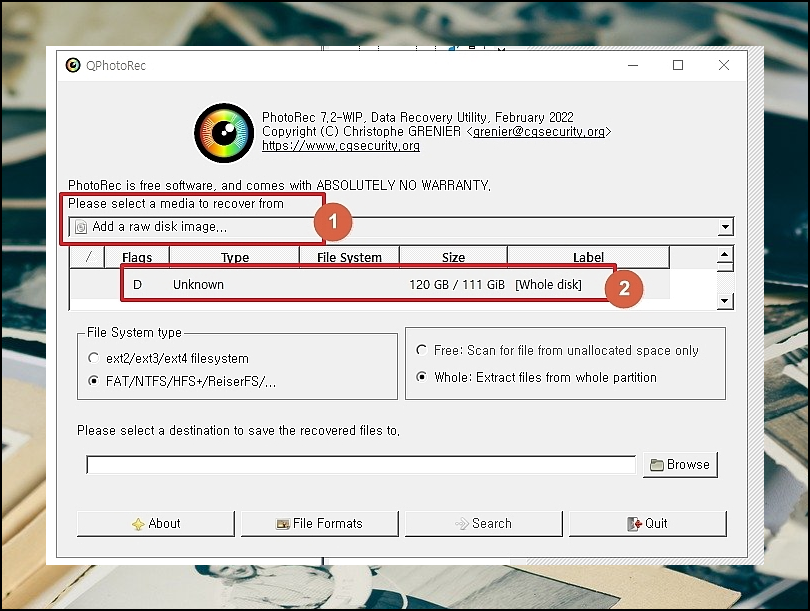The image size is (810, 611).
Task: Sort by the Type column header
Action: 235,257
